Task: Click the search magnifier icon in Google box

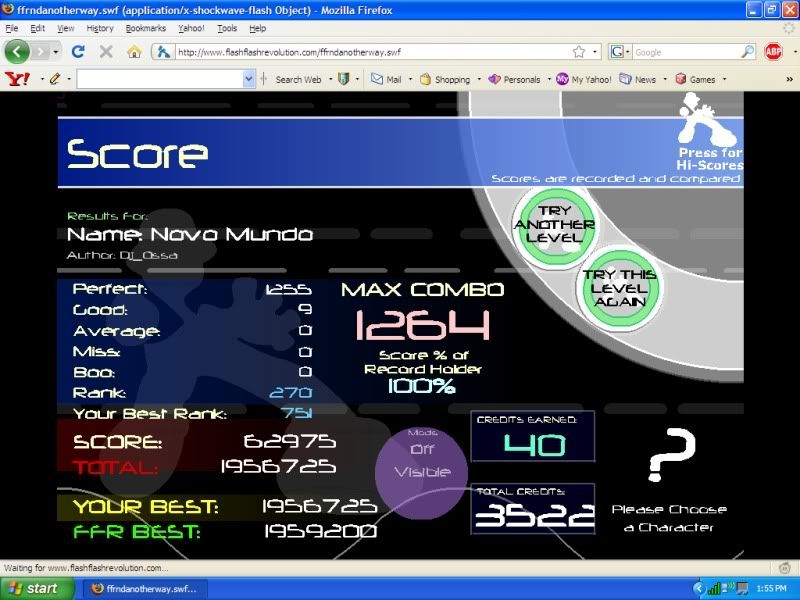Action: (x=747, y=52)
